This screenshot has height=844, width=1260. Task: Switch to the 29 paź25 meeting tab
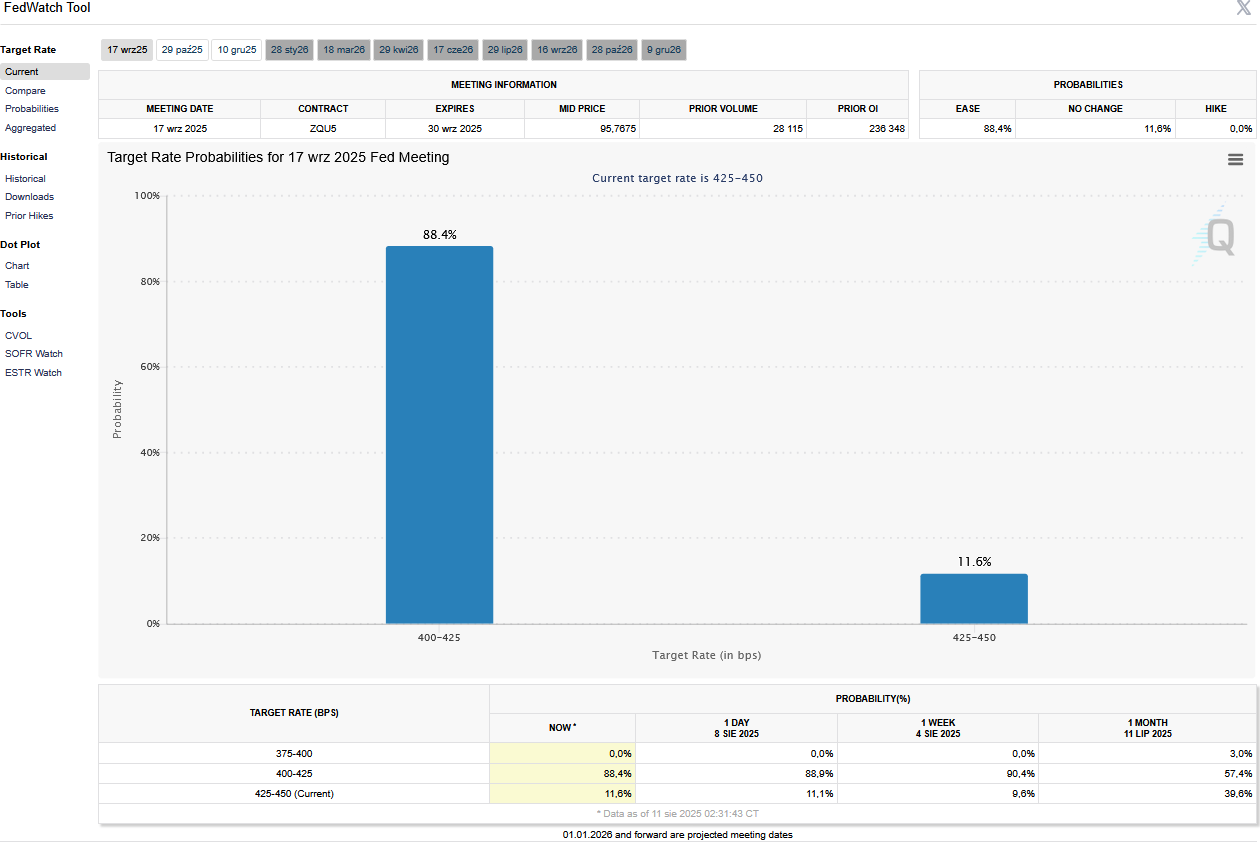(182, 50)
